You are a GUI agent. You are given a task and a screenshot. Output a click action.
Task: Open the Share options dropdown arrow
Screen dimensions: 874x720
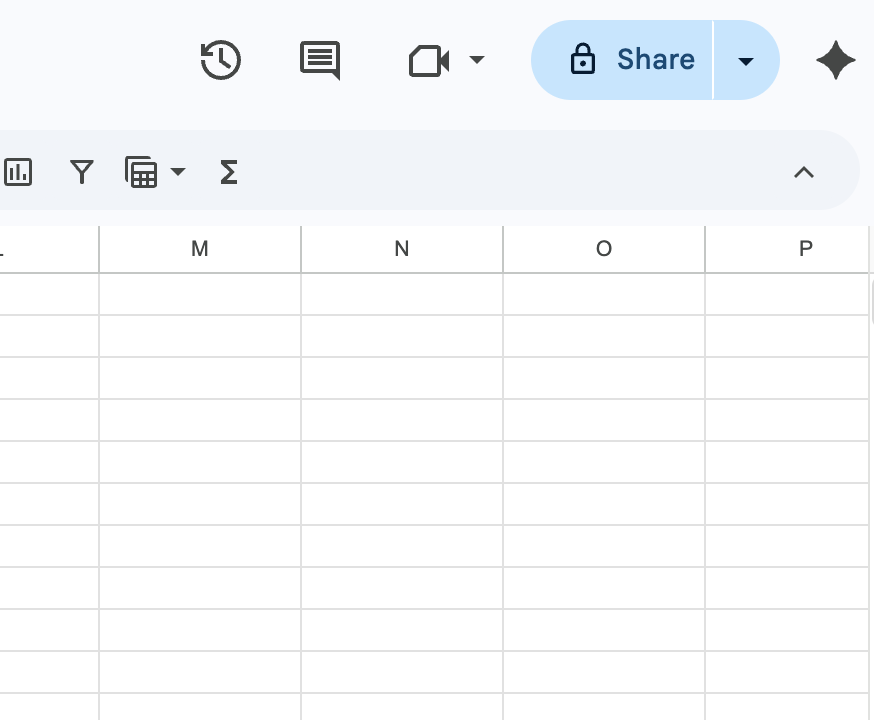coord(745,60)
